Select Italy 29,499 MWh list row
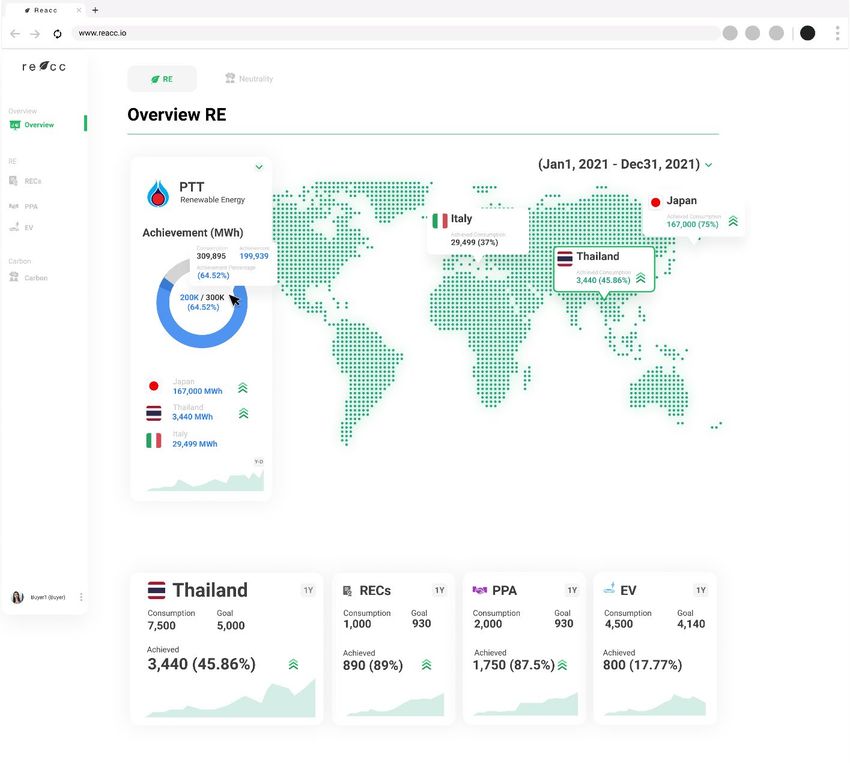 point(182,439)
